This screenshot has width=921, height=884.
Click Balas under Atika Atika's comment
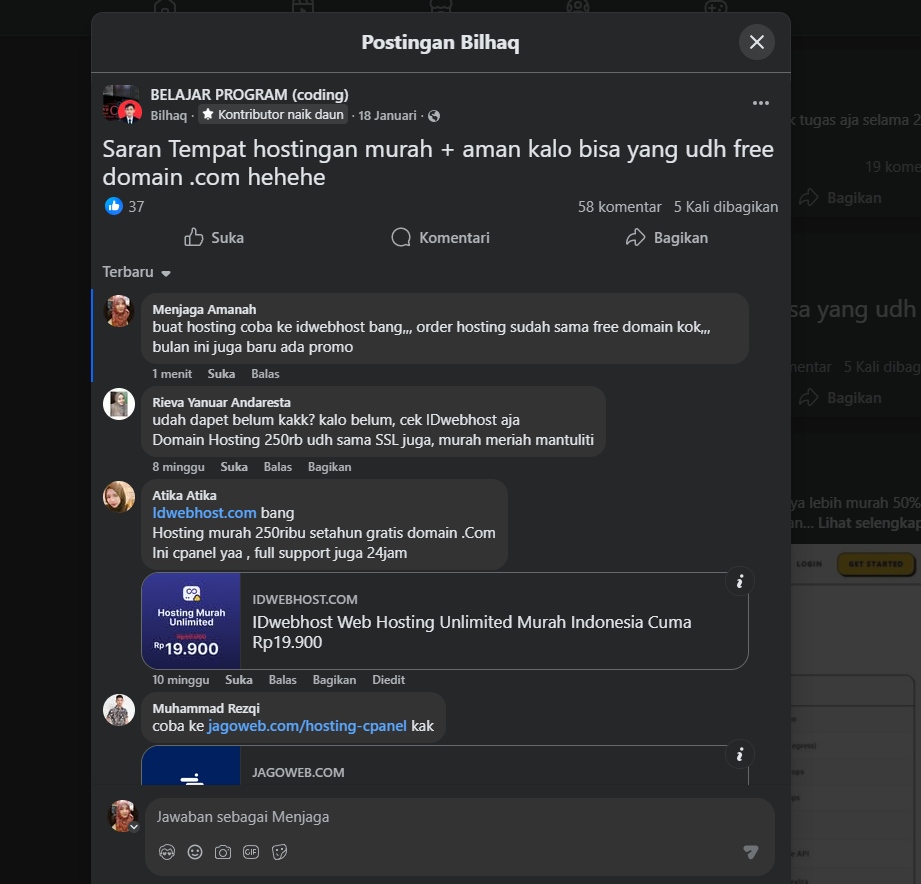pyautogui.click(x=282, y=680)
